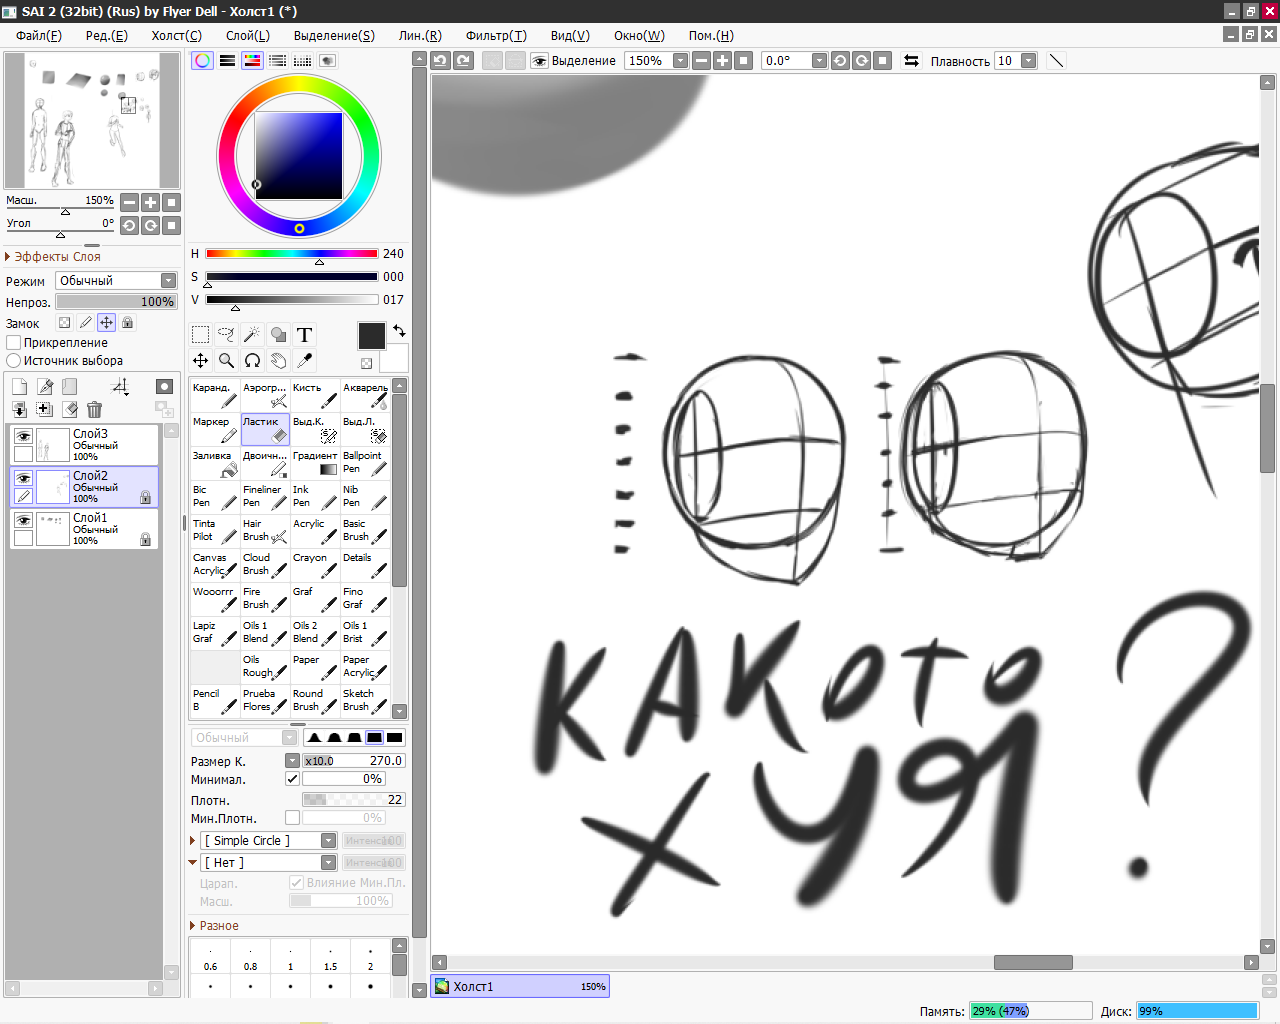The width and height of the screenshot is (1280, 1024).
Task: Open the Файл menu
Action: pos(39,35)
